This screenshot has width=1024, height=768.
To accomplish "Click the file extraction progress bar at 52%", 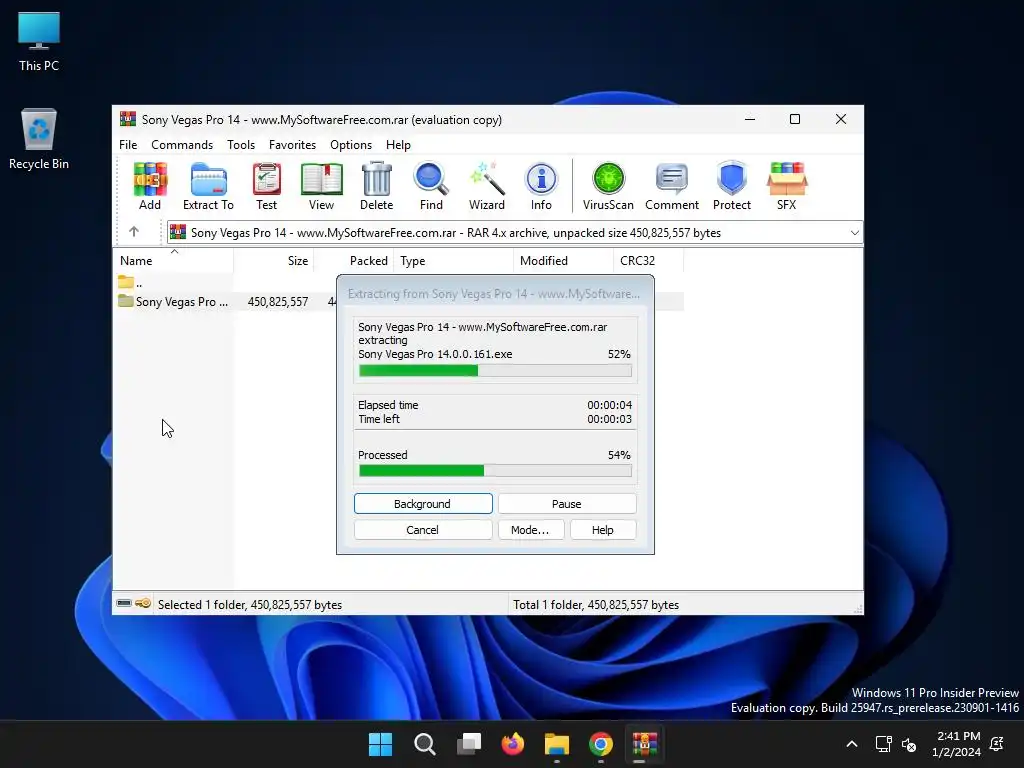I will [495, 371].
